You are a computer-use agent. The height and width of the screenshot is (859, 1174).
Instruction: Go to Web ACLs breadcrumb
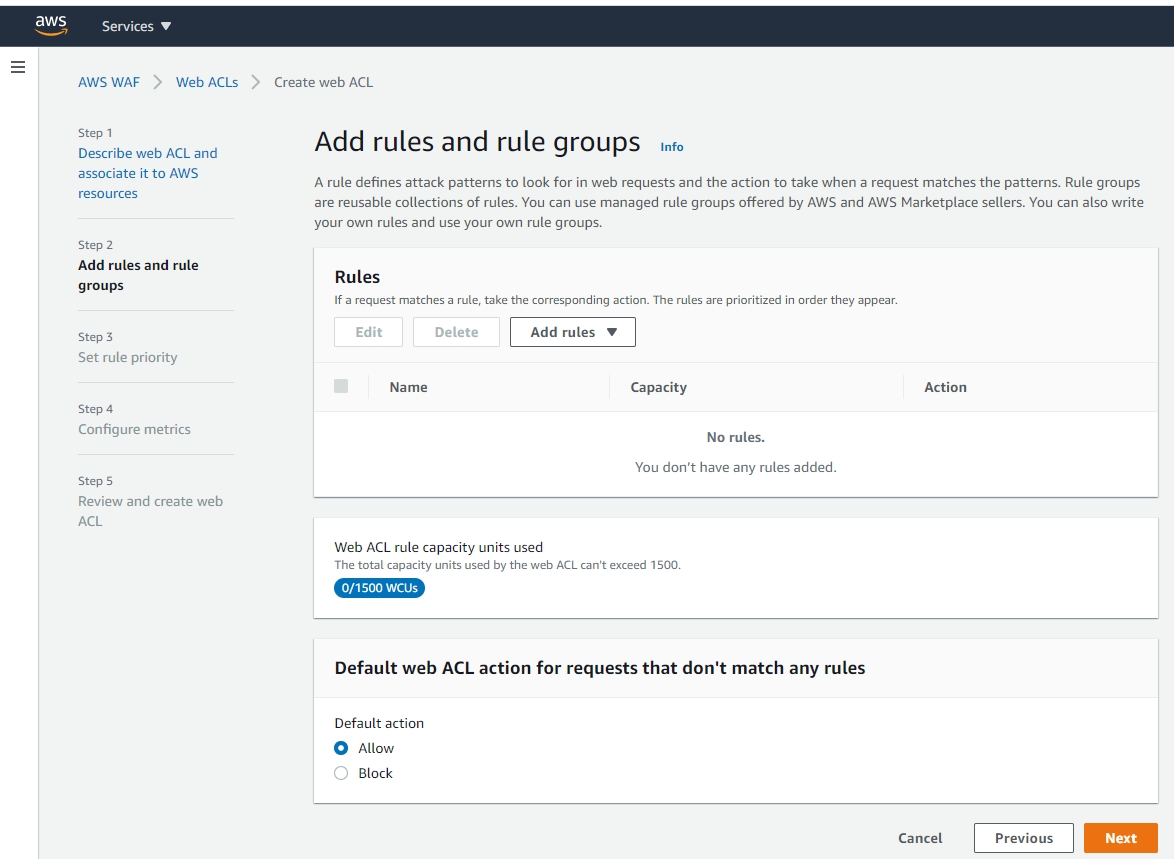(x=207, y=82)
